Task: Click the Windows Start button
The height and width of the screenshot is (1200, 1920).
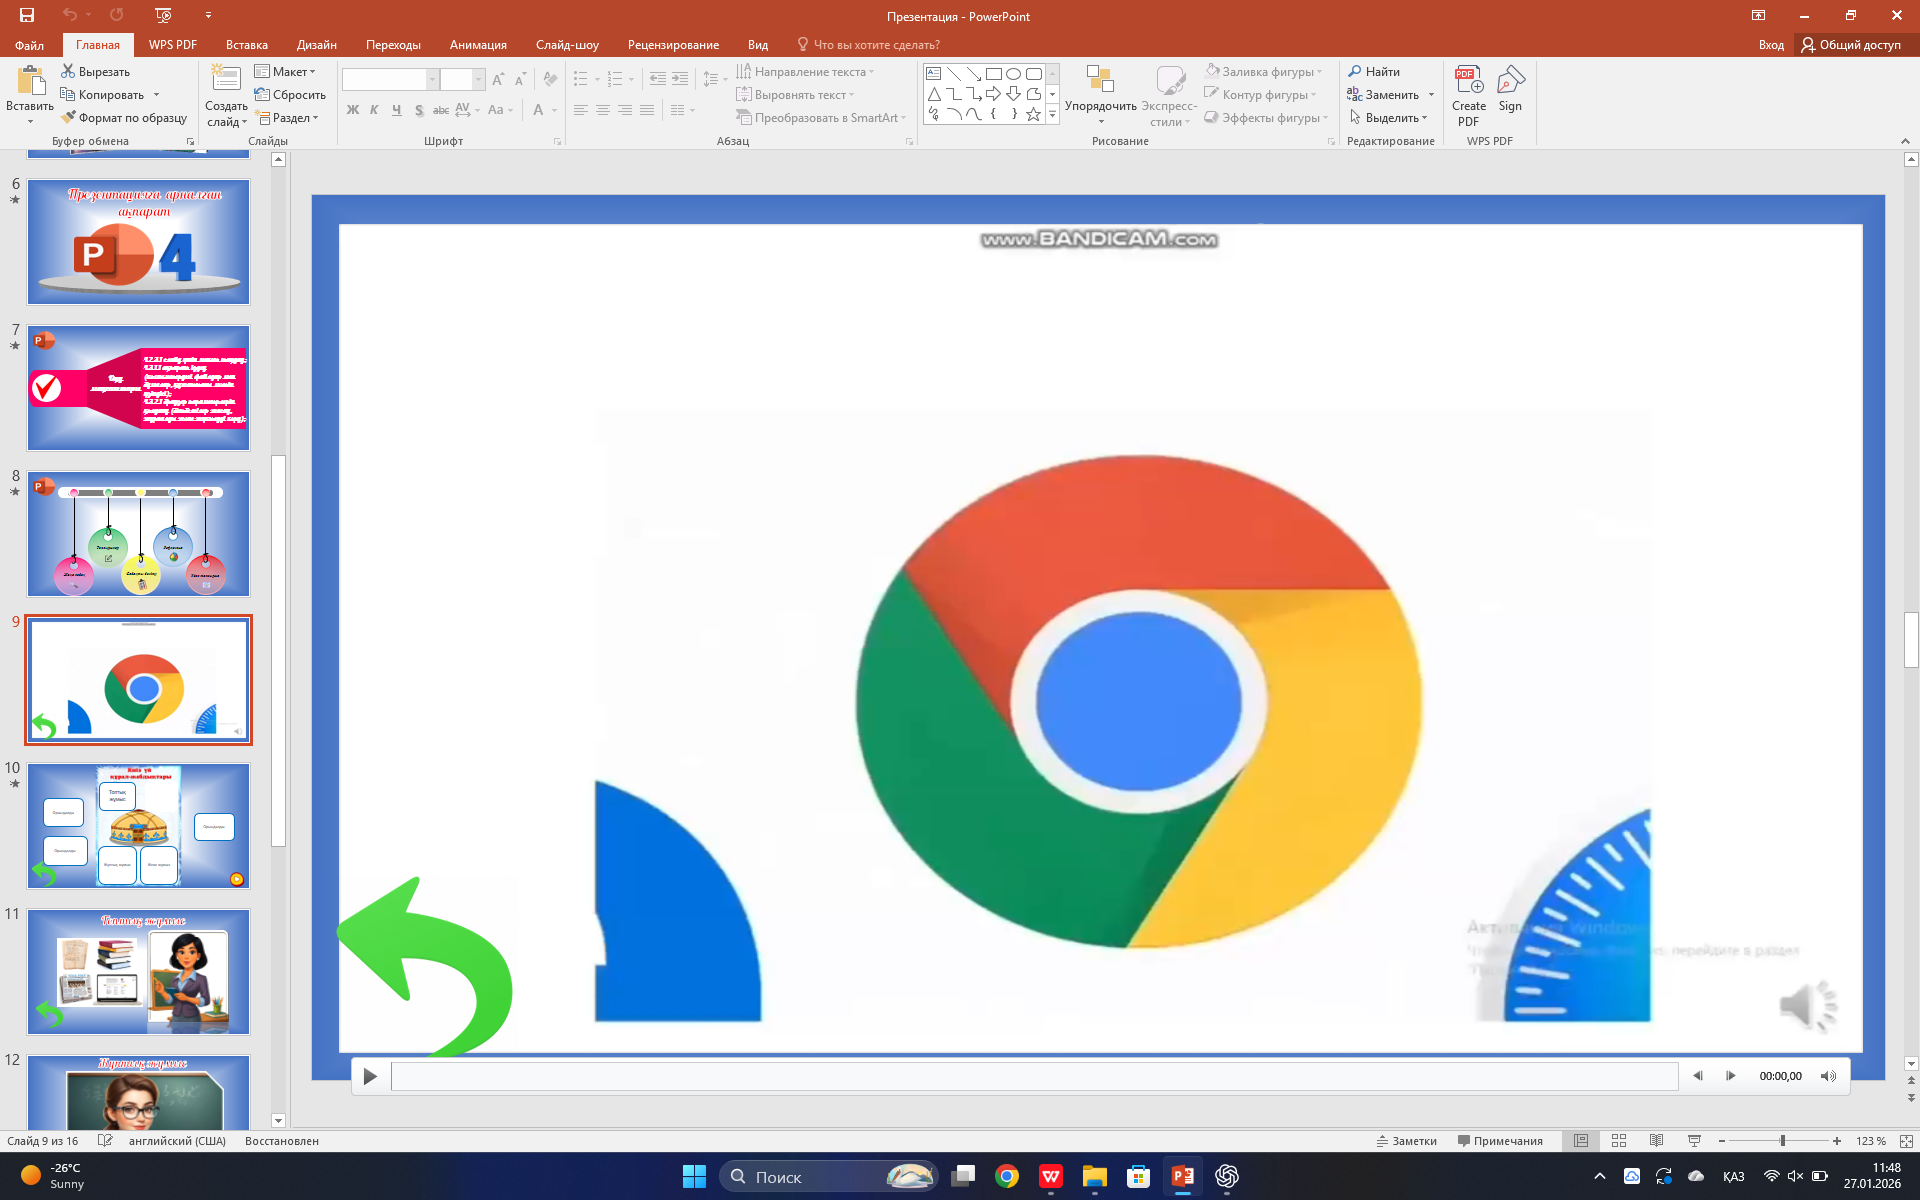Action: [x=694, y=1177]
